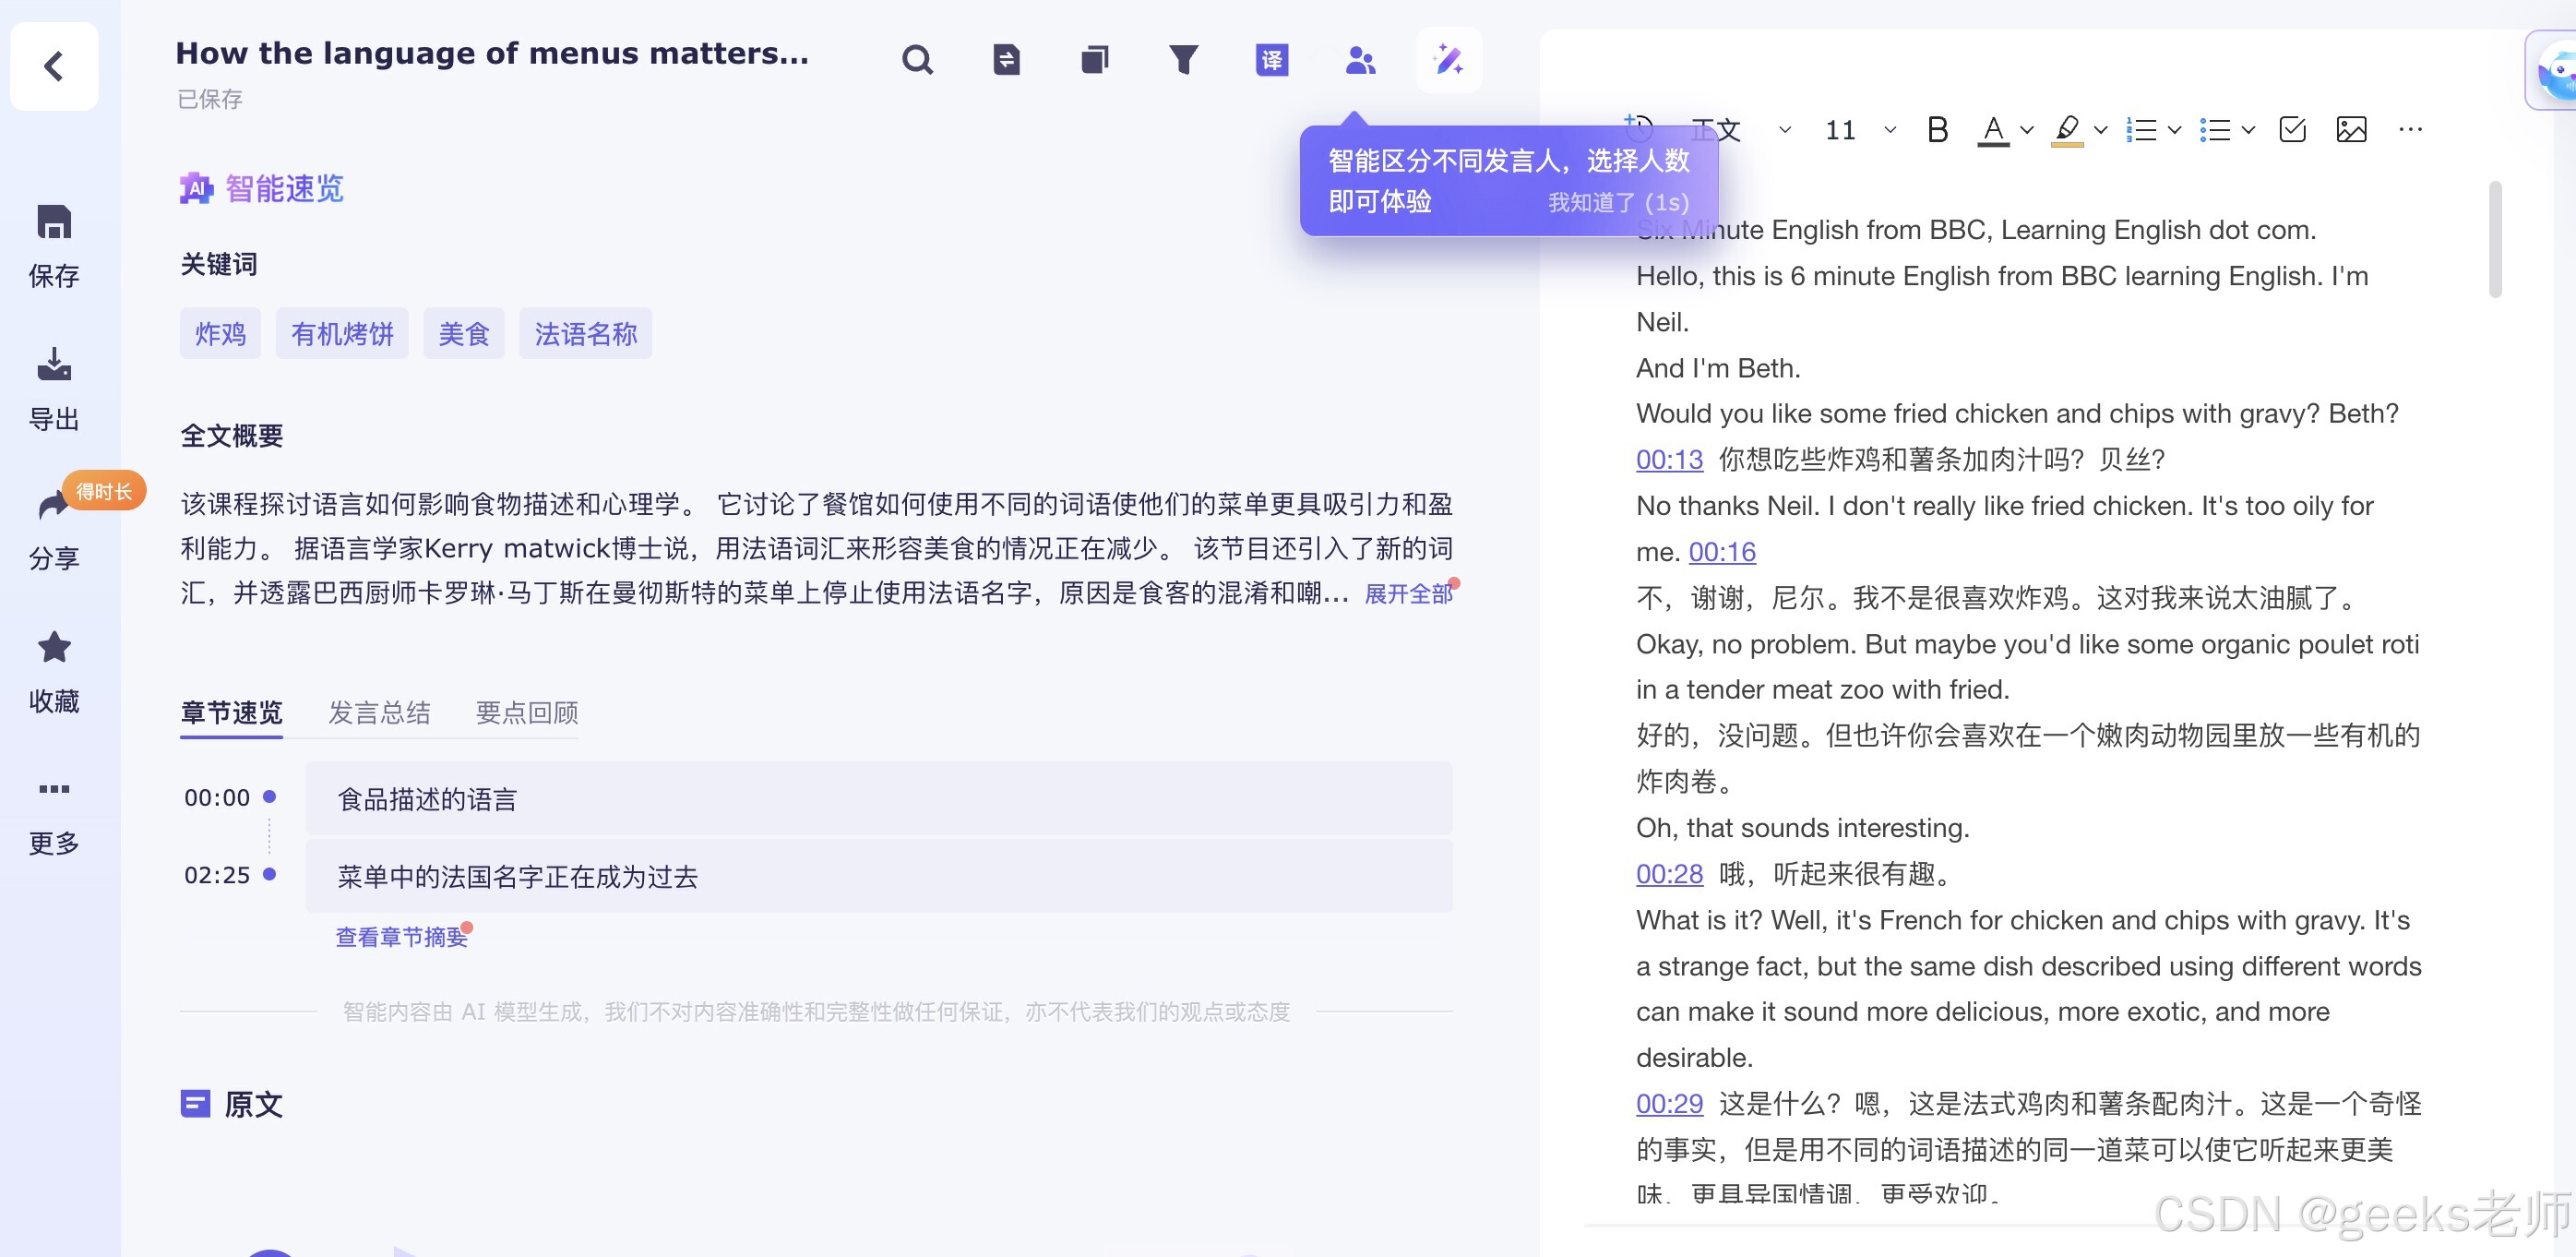
Task: Toggle bold formatting in the editor
Action: click(x=1937, y=130)
